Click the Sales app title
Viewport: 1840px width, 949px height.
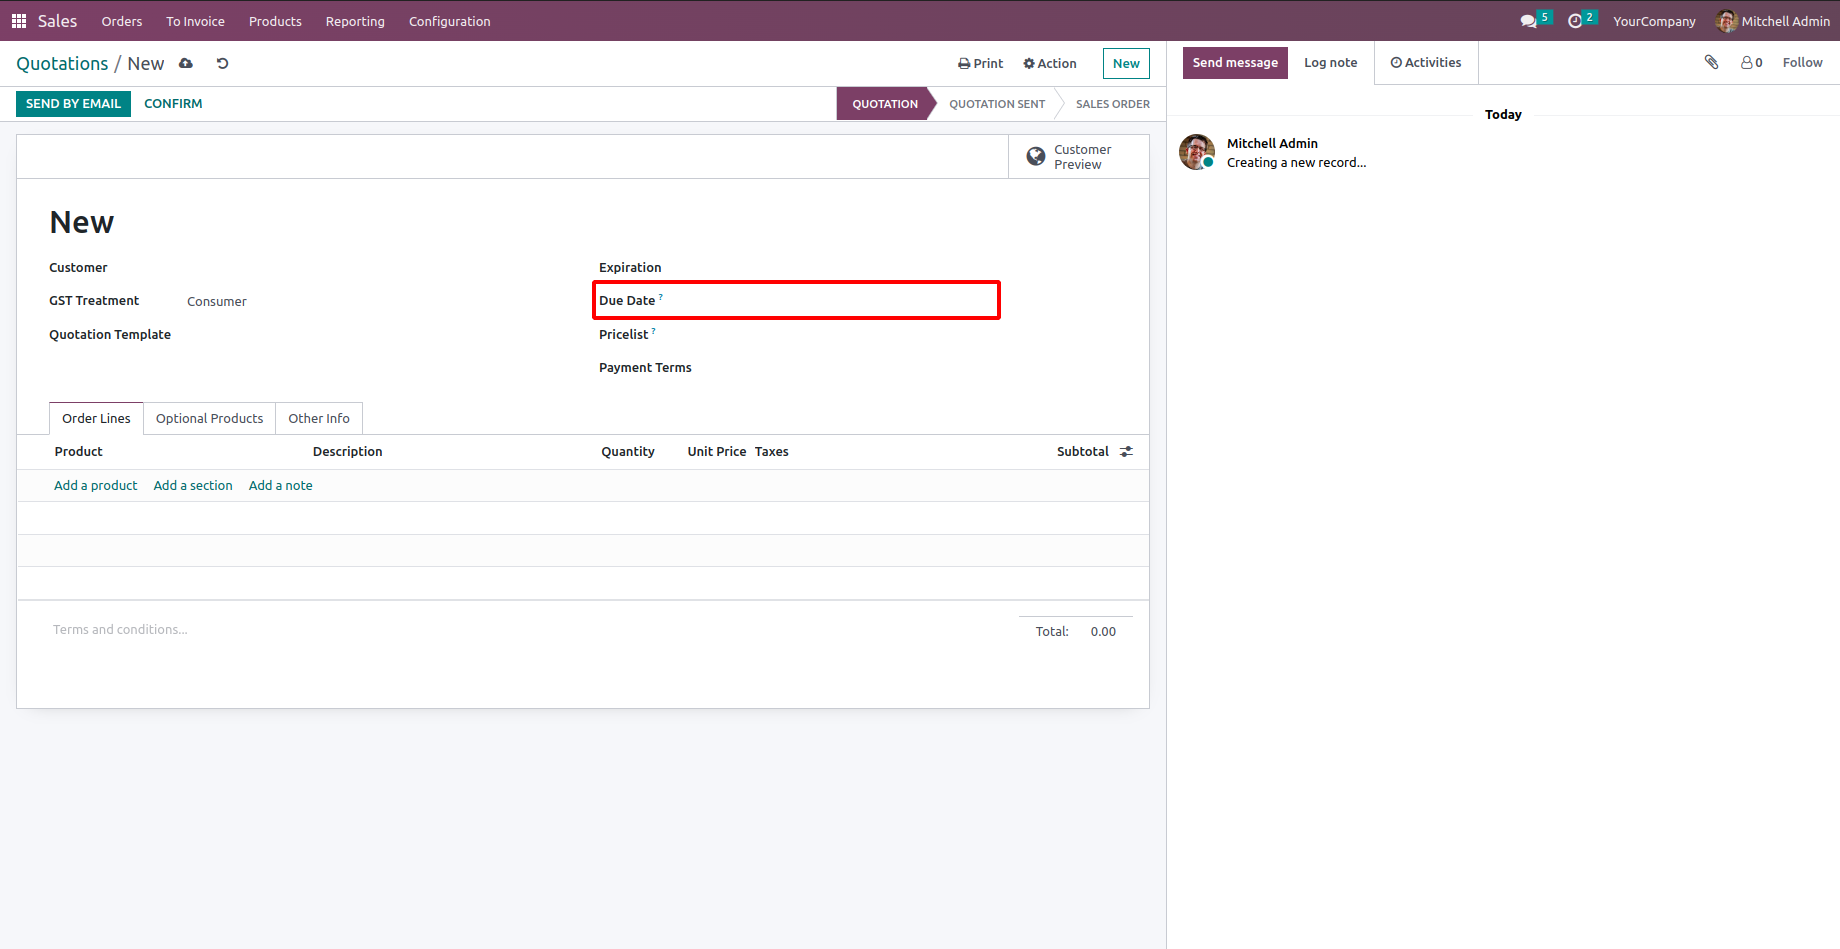pos(57,21)
